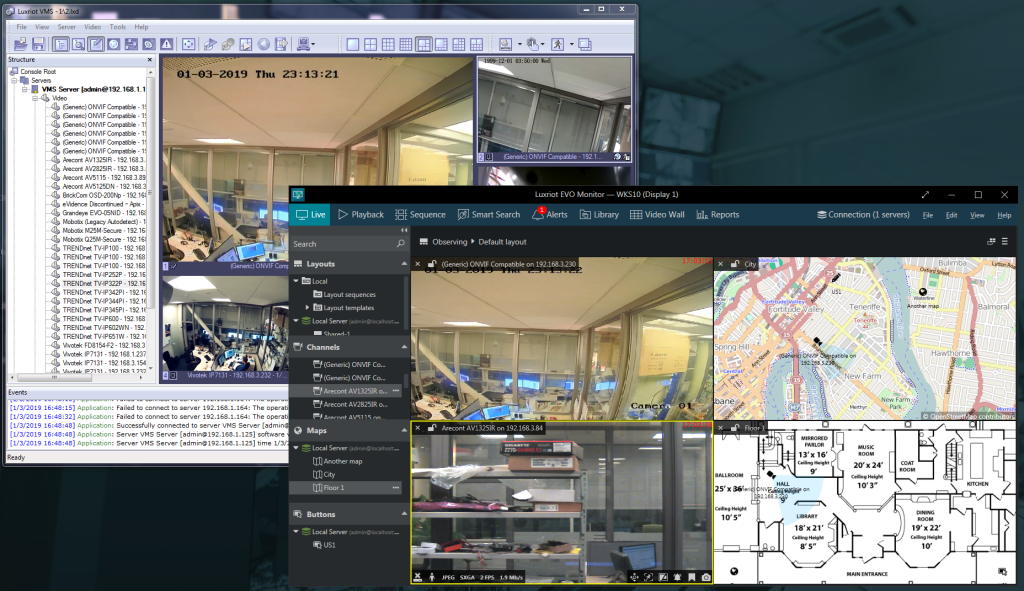The width and height of the screenshot is (1024, 591).
Task: Click the fullscreen arrows icon in EVO title bar
Action: click(x=925, y=195)
